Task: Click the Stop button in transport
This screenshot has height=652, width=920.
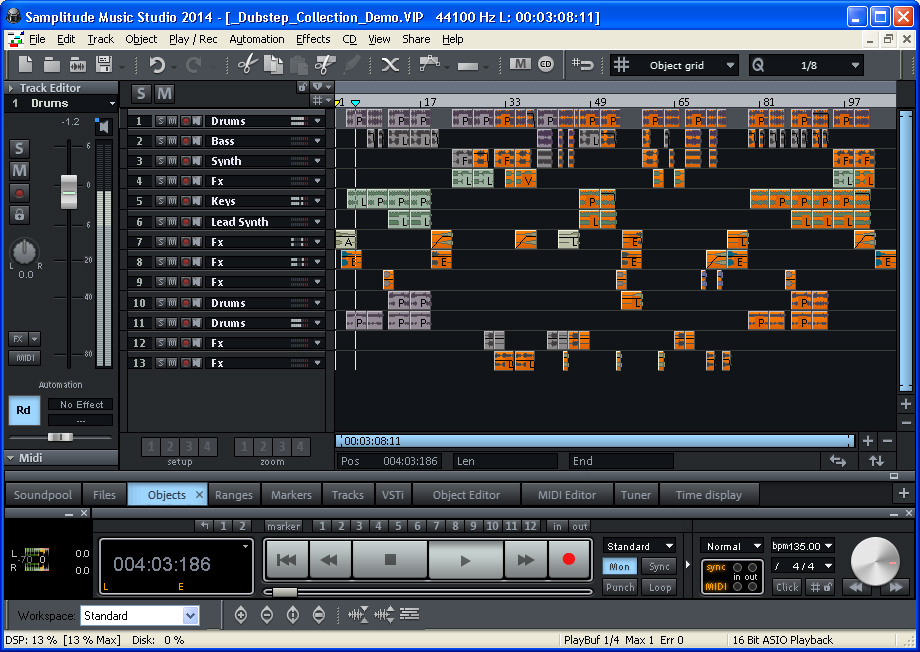Action: tap(390, 560)
